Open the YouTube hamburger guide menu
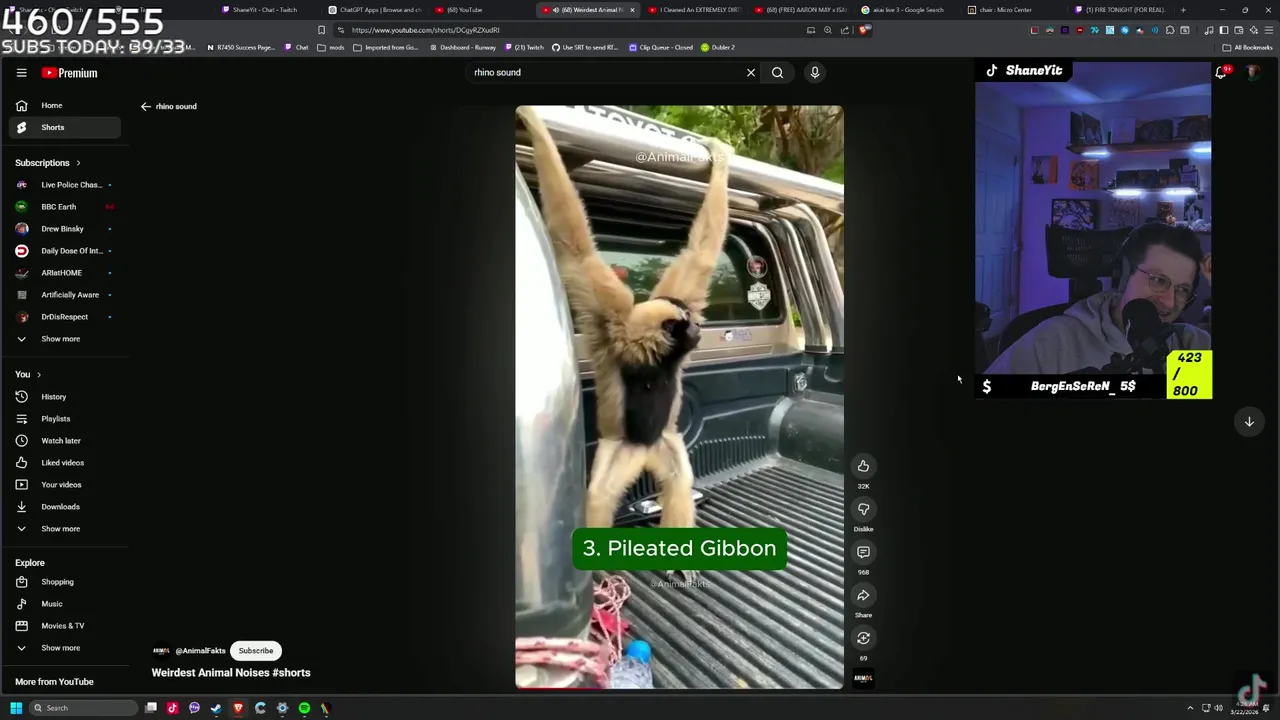This screenshot has height=720, width=1280. pos(21,73)
